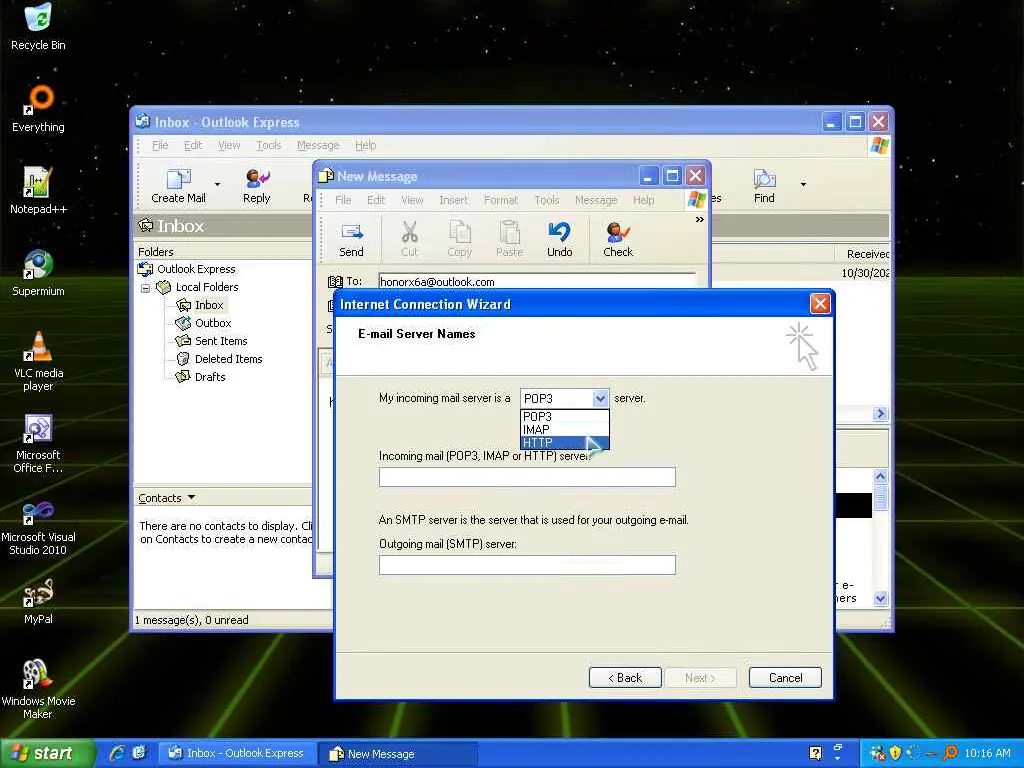This screenshot has width=1024, height=768.
Task: Click message list horizontal scroll right arrow
Action: tap(880, 413)
